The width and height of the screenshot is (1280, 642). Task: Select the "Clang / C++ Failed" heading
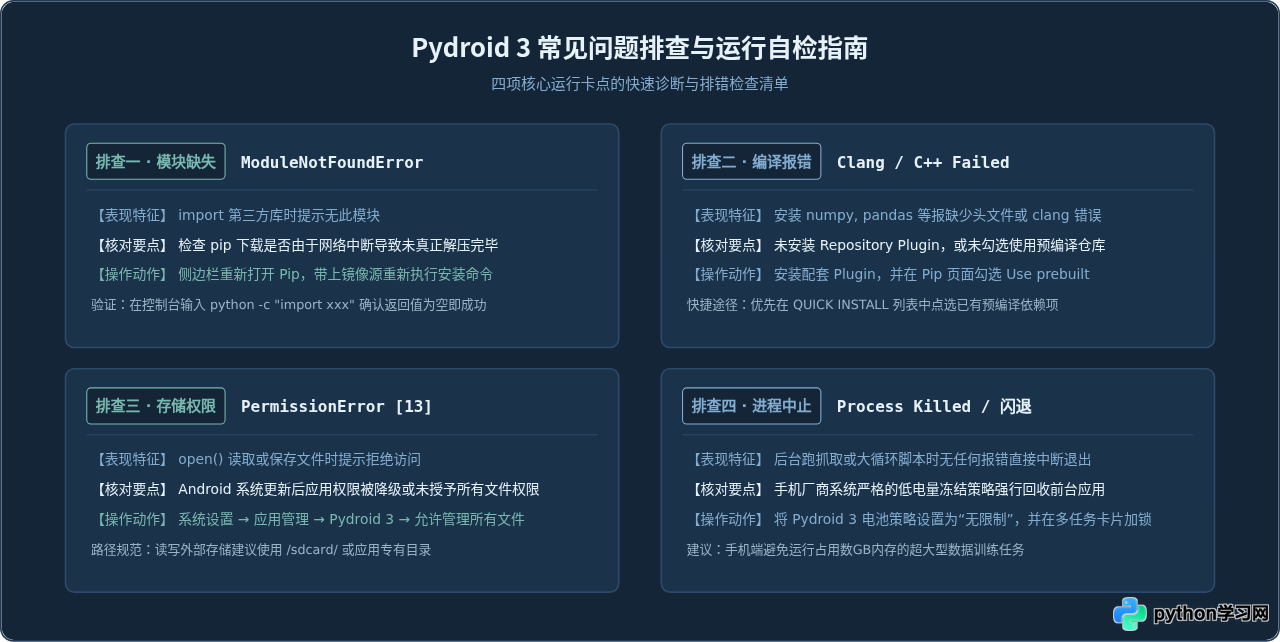click(923, 162)
